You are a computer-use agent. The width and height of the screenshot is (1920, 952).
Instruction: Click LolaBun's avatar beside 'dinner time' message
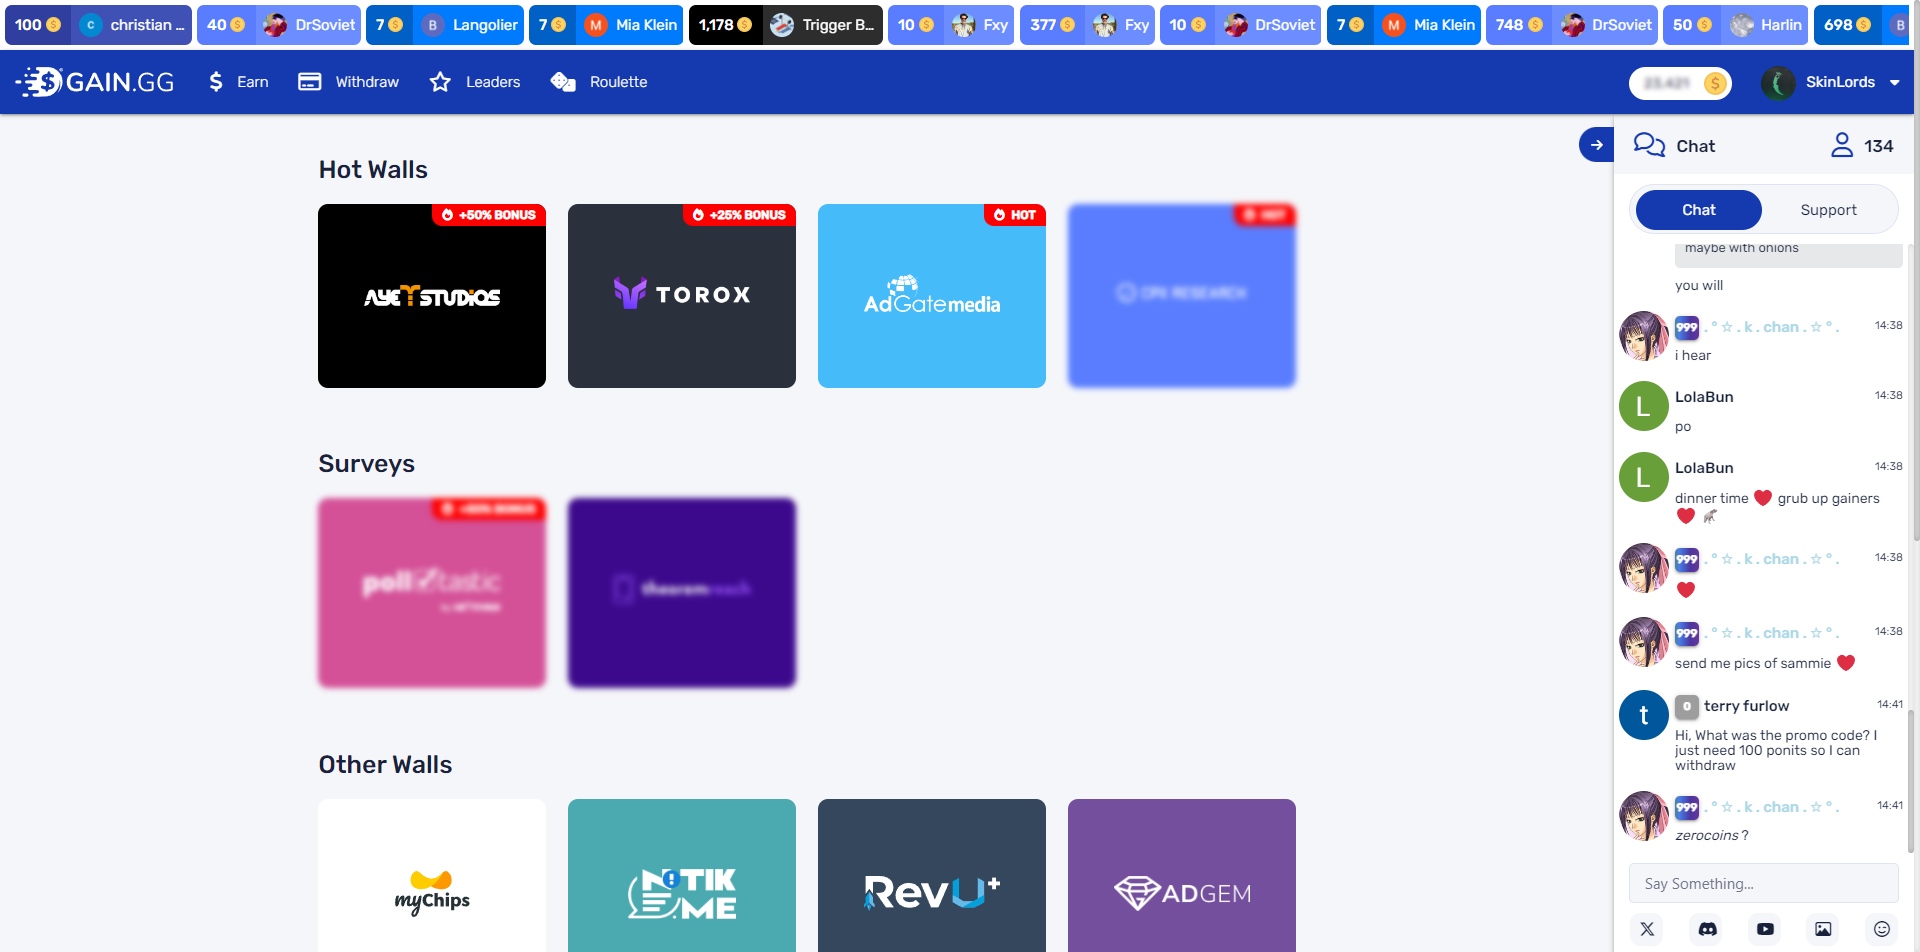1643,477
